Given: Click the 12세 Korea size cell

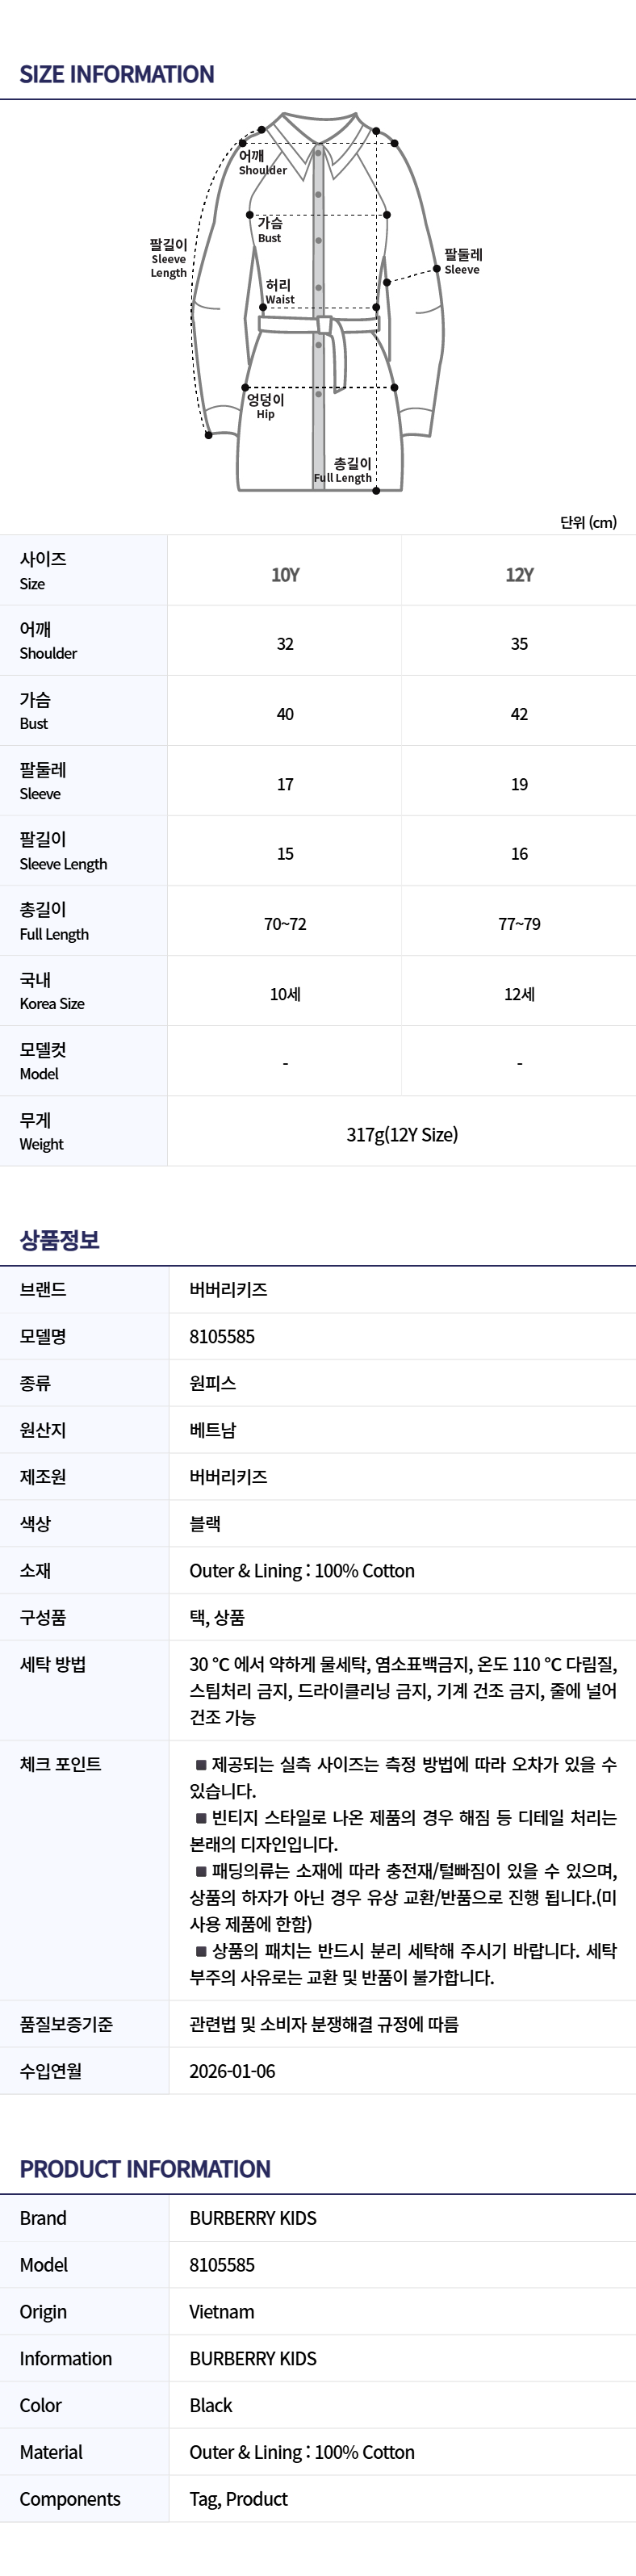Looking at the screenshot, I should (x=519, y=994).
